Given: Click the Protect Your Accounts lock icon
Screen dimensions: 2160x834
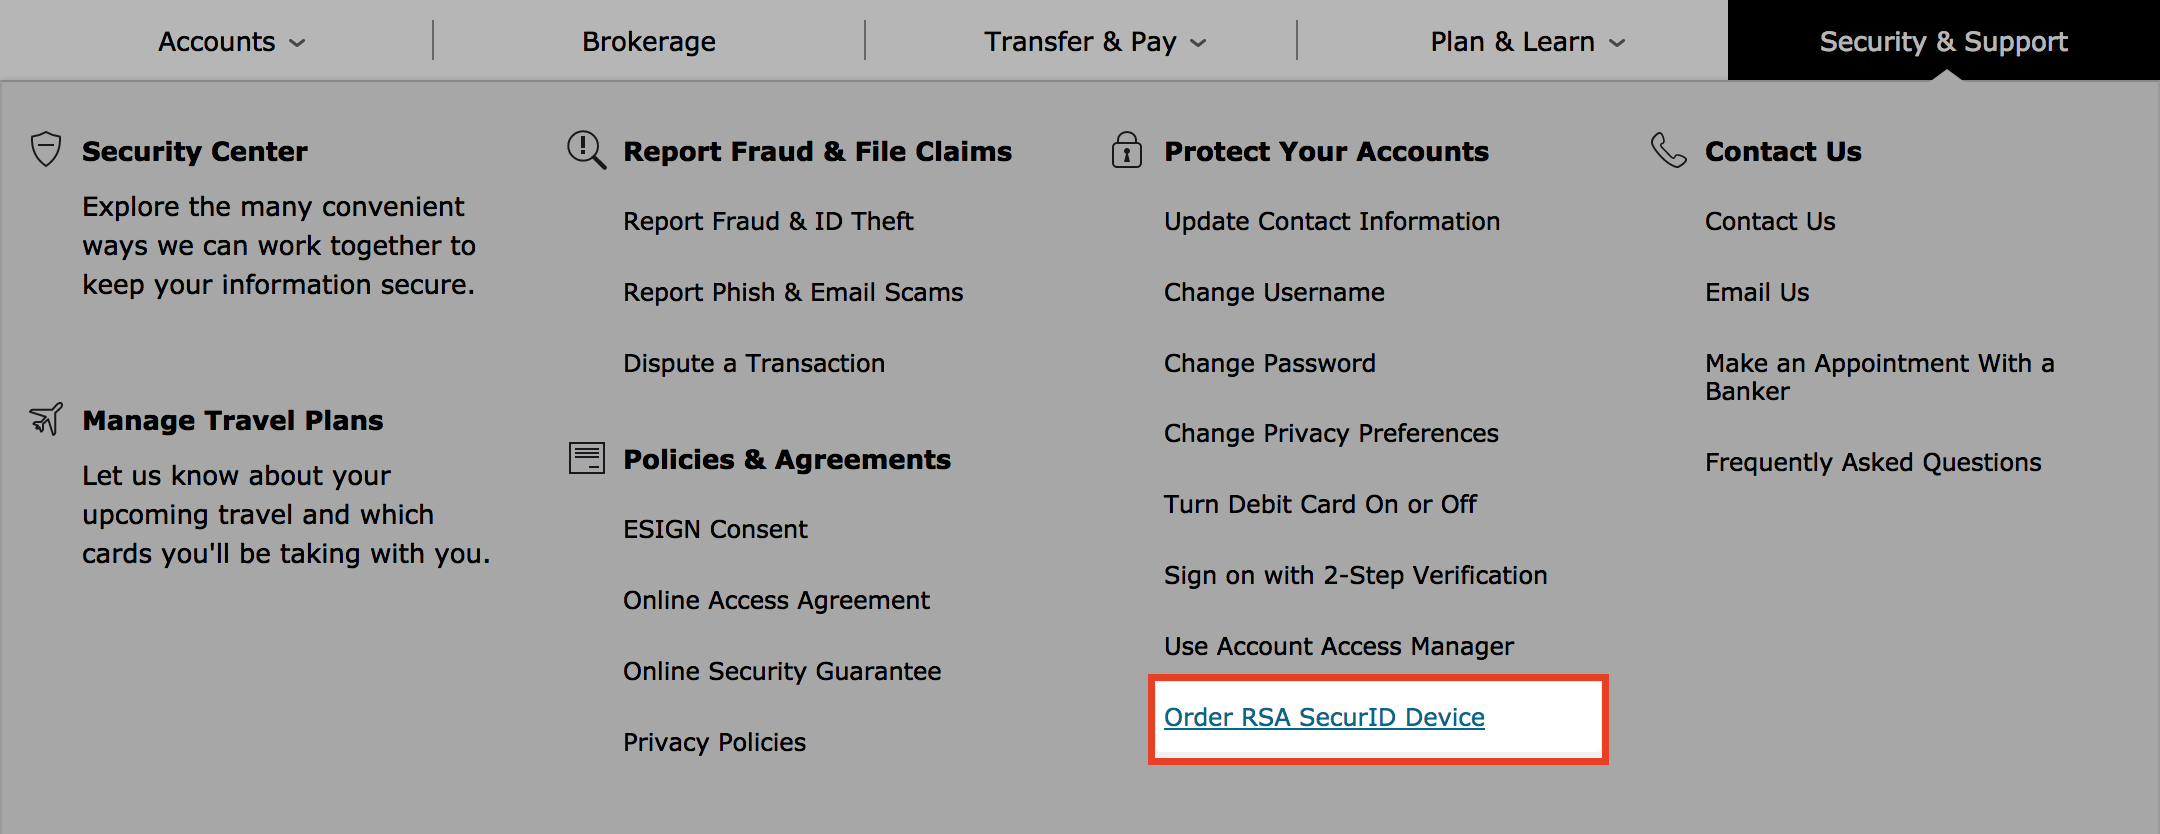Looking at the screenshot, I should coord(1127,150).
